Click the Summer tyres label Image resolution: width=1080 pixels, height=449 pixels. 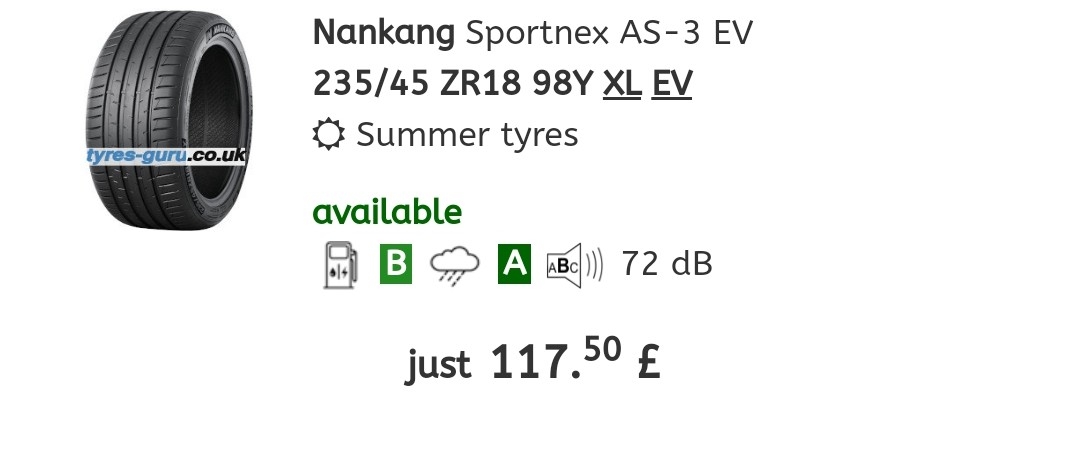[x=467, y=134]
